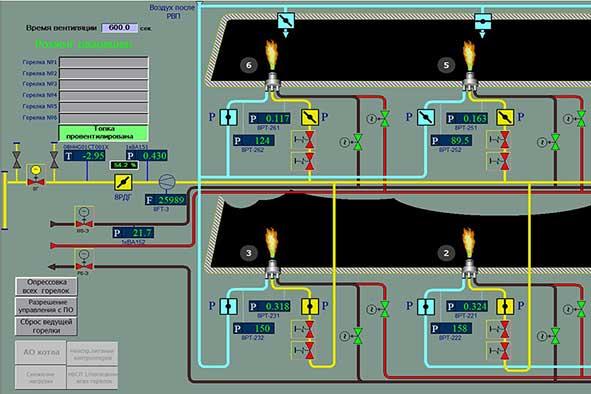Click burner 6 cyan air damper
Image resolution: width=591 pixels, height=394 pixels.
[x=228, y=118]
